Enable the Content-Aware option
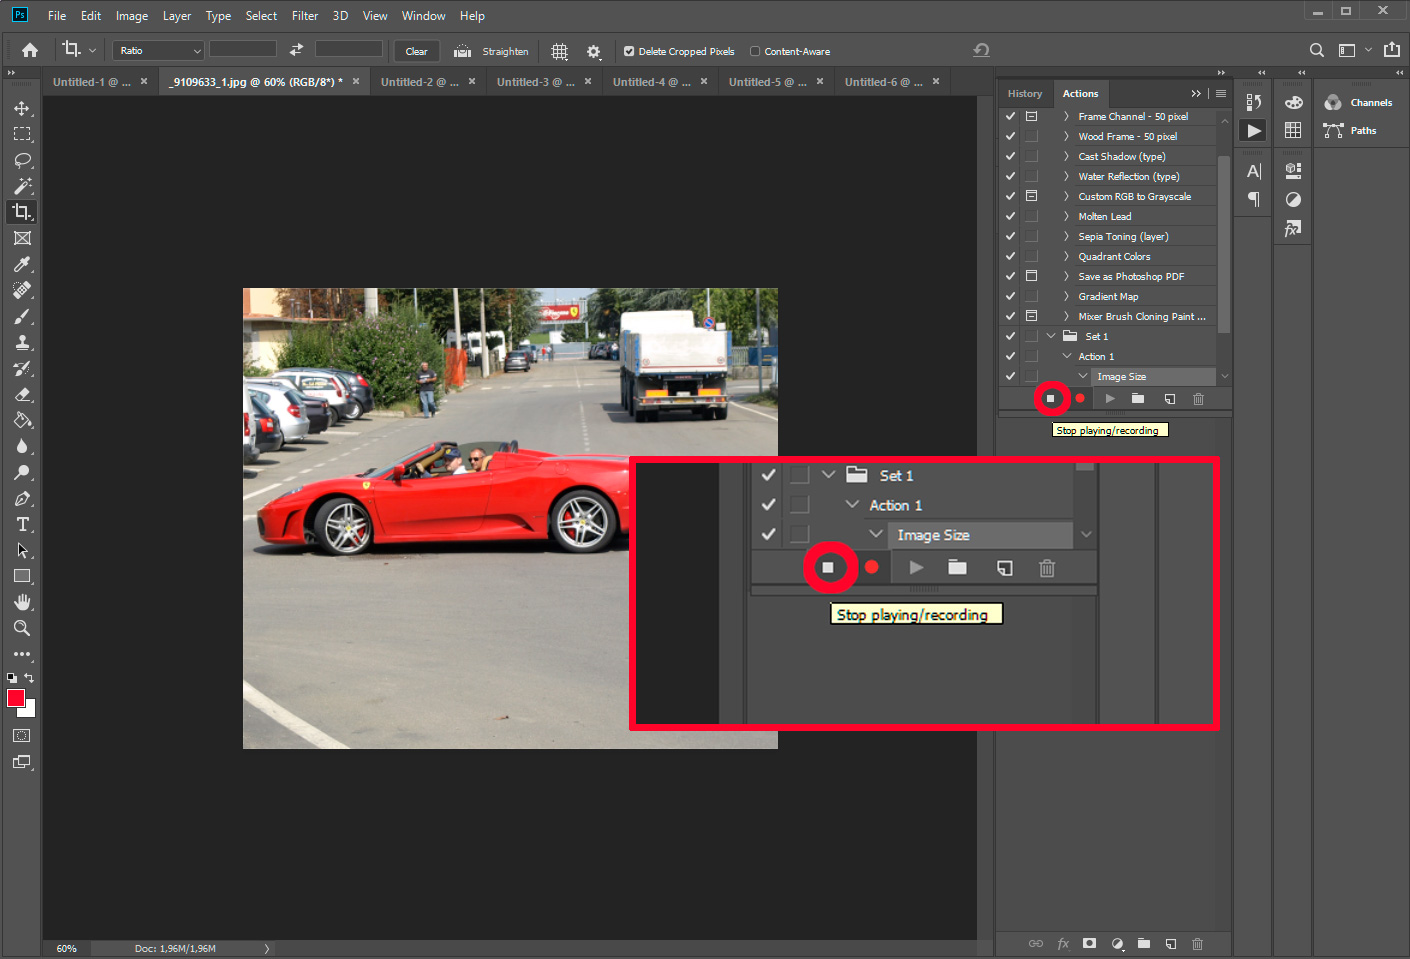 pyautogui.click(x=756, y=51)
